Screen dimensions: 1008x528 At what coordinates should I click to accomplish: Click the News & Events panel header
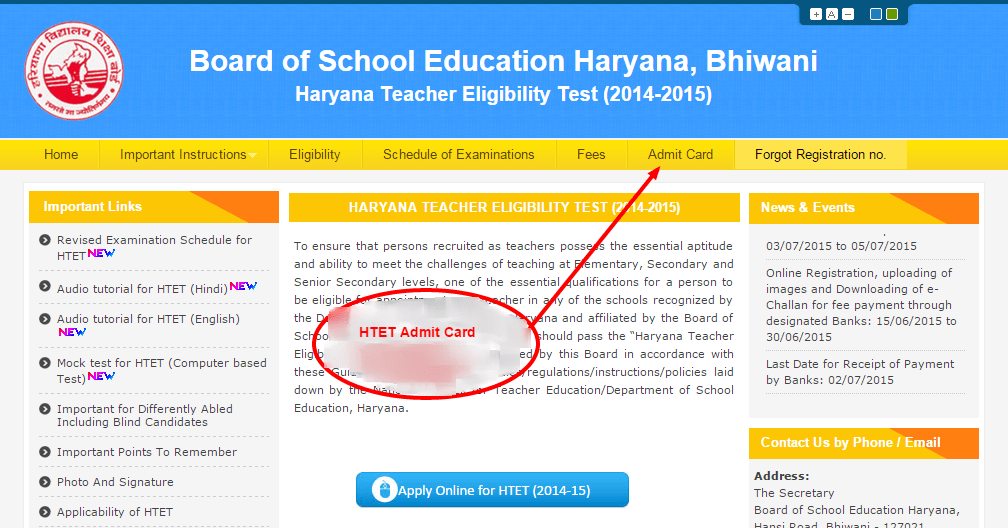[863, 208]
